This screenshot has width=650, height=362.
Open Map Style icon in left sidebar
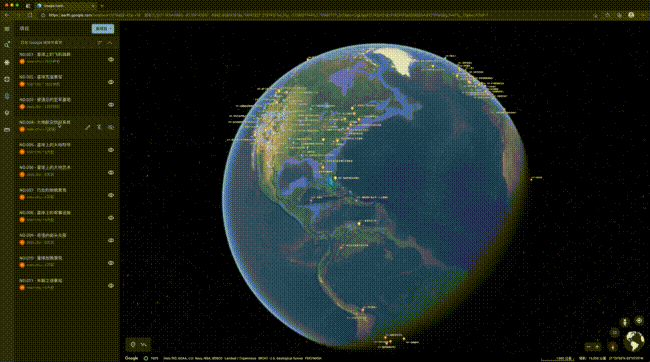pyautogui.click(x=7, y=113)
